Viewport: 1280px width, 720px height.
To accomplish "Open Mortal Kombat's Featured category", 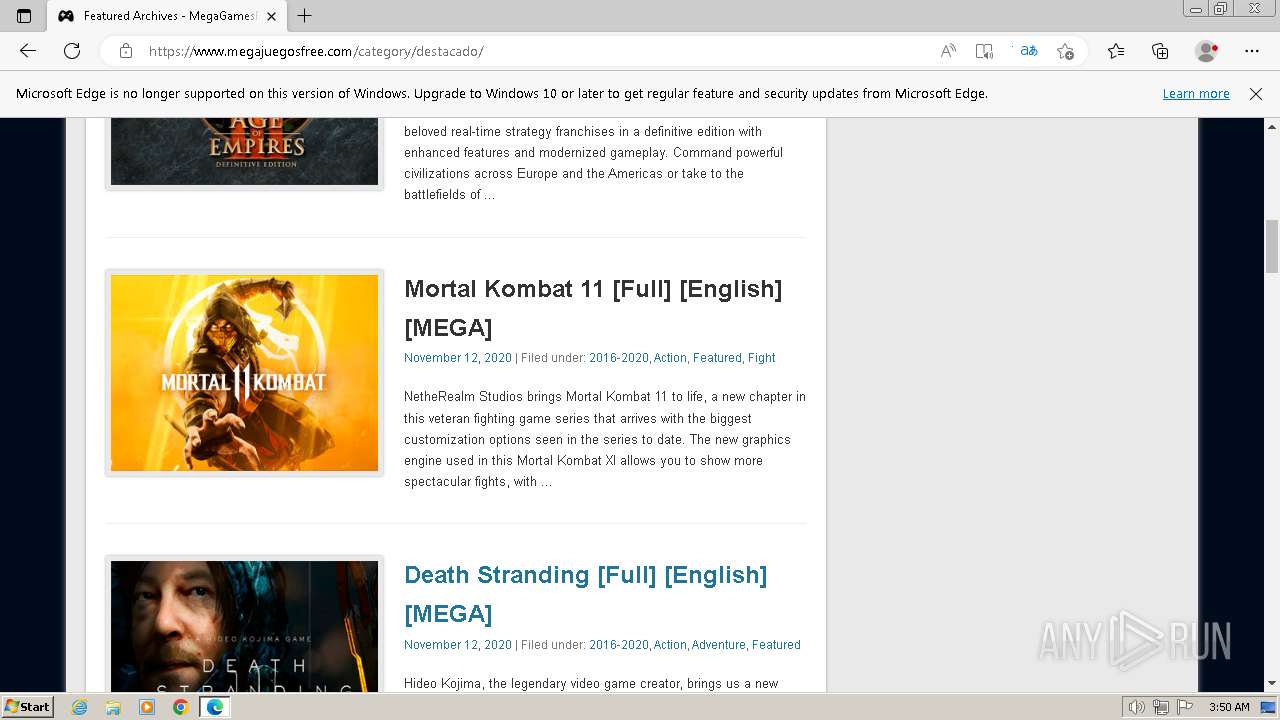I will pyautogui.click(x=717, y=358).
